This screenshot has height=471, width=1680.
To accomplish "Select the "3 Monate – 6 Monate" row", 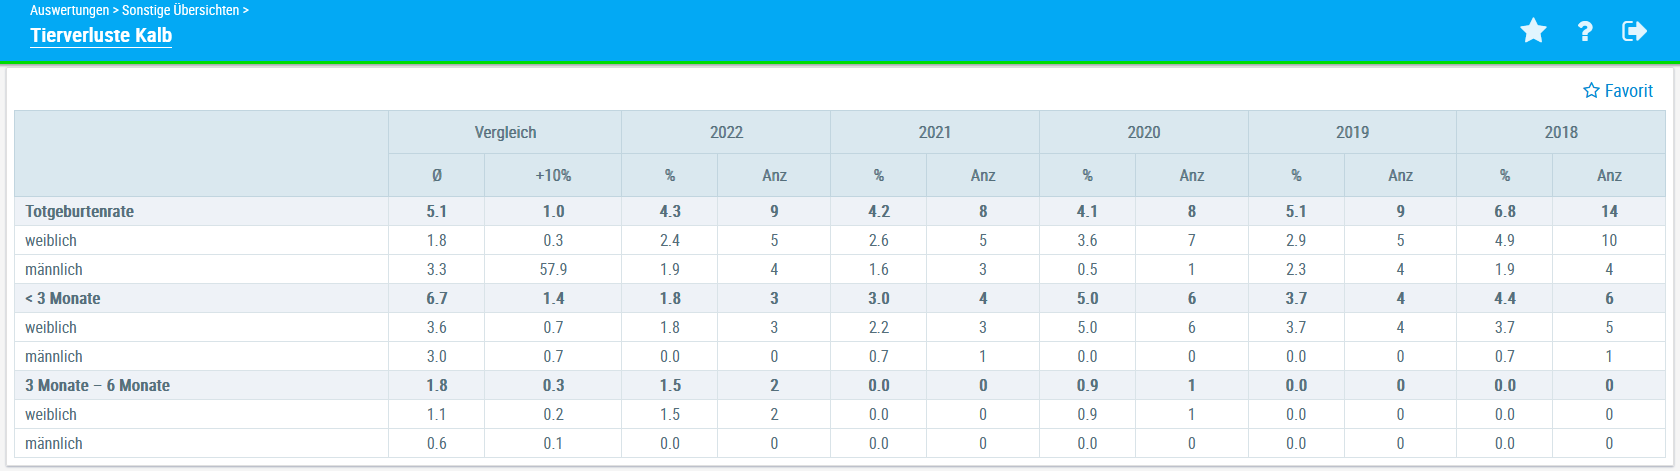I will click(98, 385).
